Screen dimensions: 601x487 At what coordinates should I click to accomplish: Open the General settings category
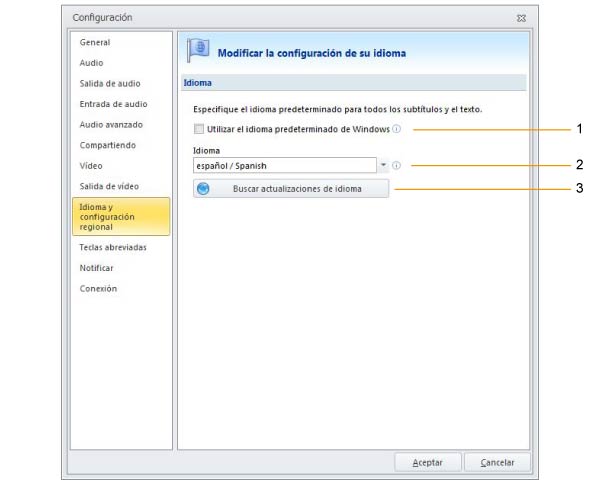[x=95, y=43]
